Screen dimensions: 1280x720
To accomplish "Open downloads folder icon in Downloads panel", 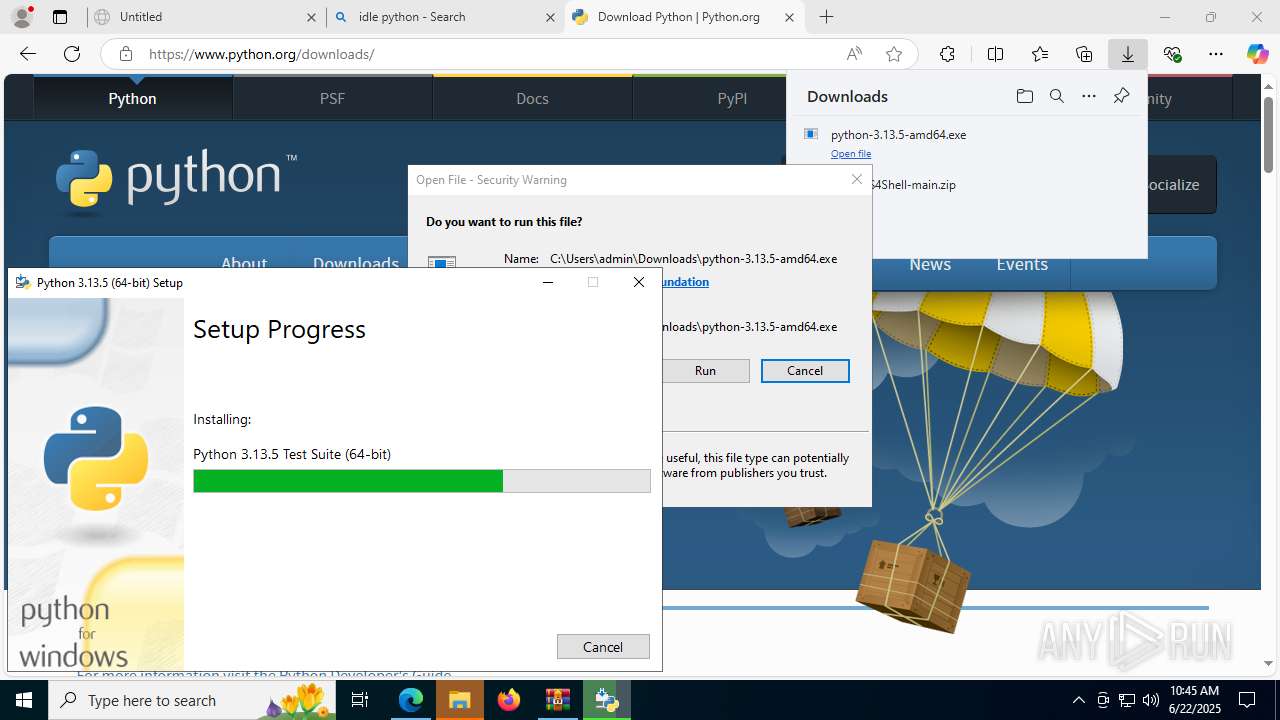I will 1024,96.
